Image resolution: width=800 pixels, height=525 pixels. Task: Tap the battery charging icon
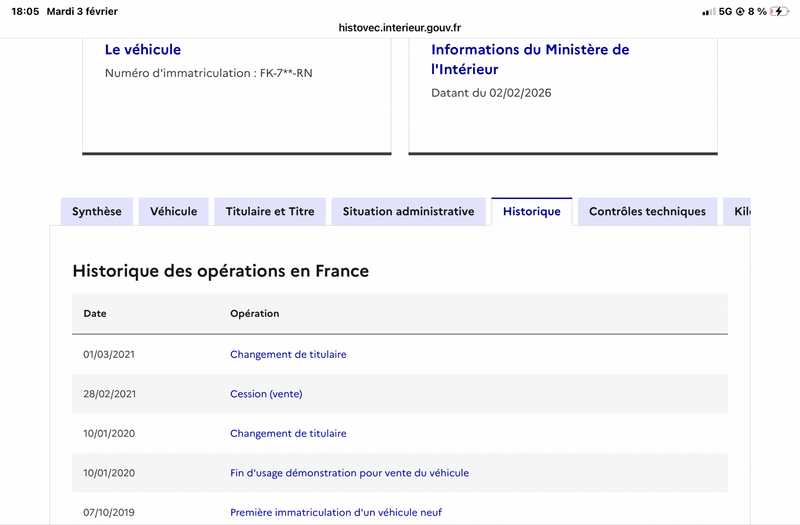click(x=777, y=11)
